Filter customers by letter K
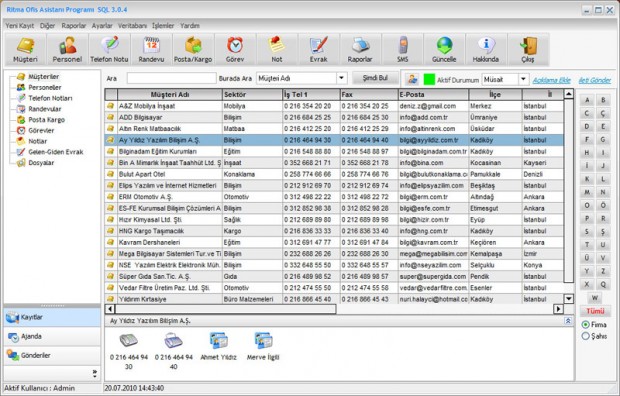 [x=587, y=179]
